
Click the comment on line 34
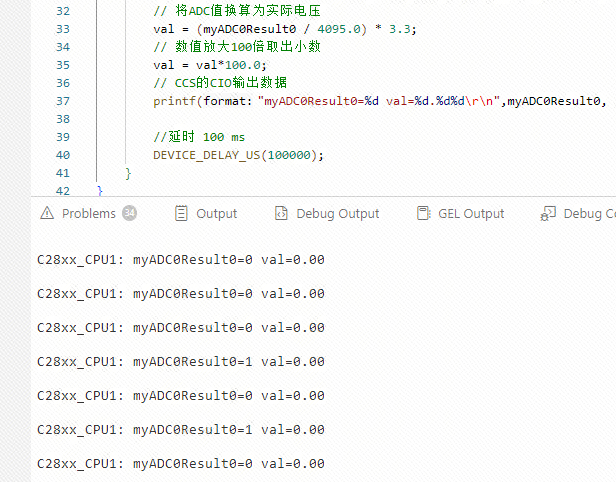237,47
